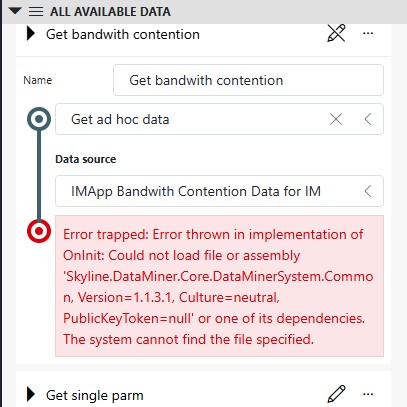The height and width of the screenshot is (407, 407).
Task: Stop editing via the crossed-out pencil icon
Action: point(336,33)
